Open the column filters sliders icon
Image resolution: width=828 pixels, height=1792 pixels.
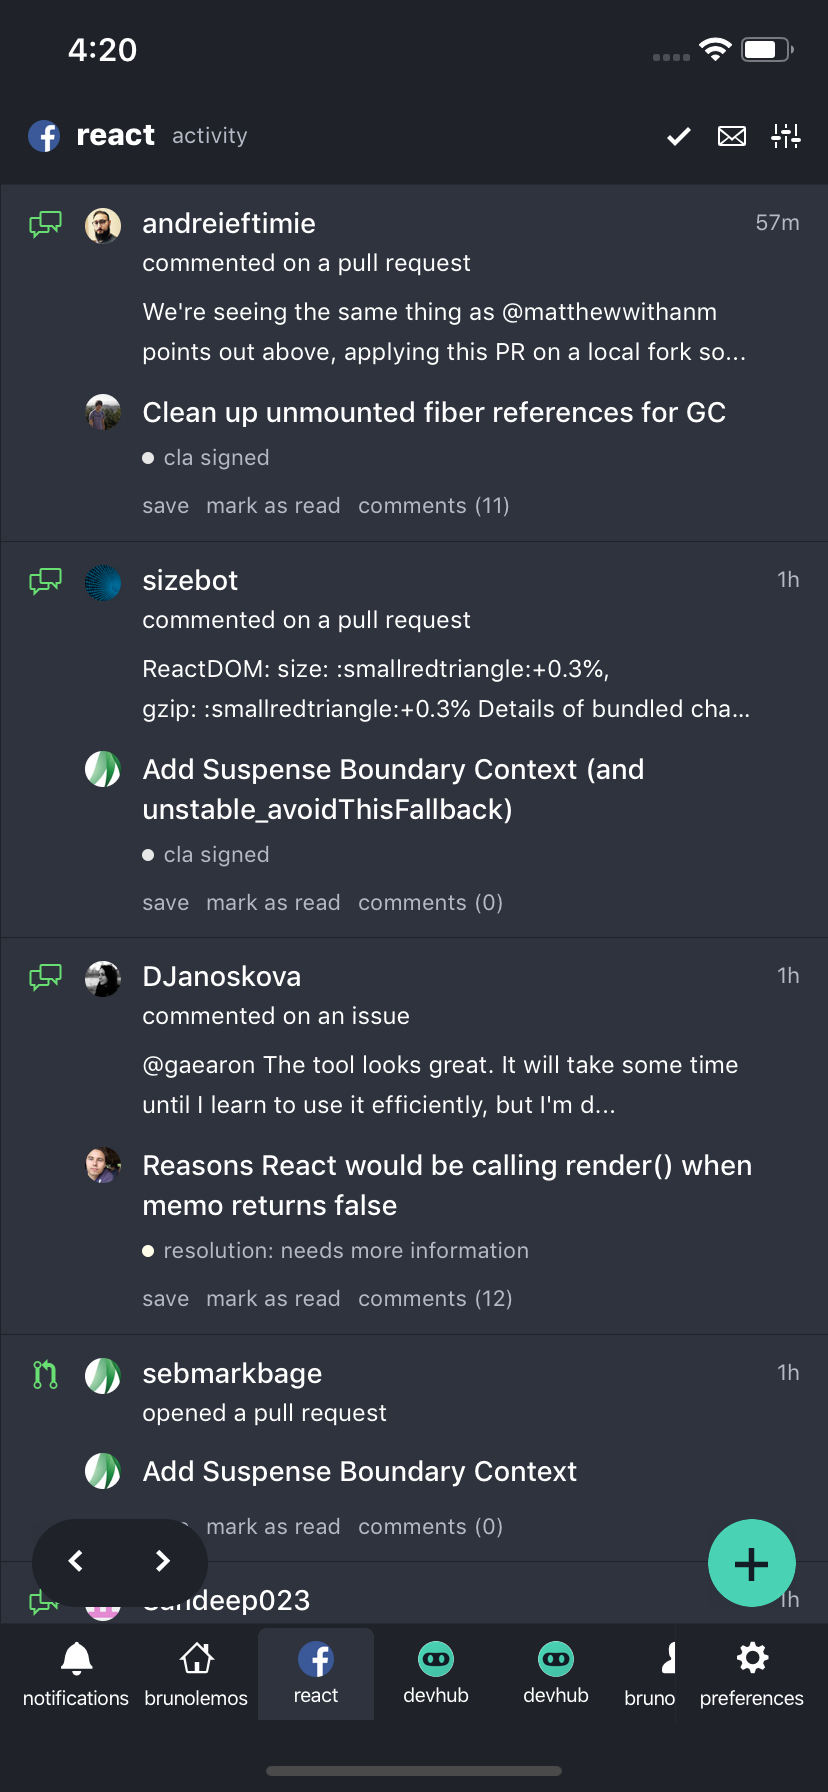(x=786, y=136)
